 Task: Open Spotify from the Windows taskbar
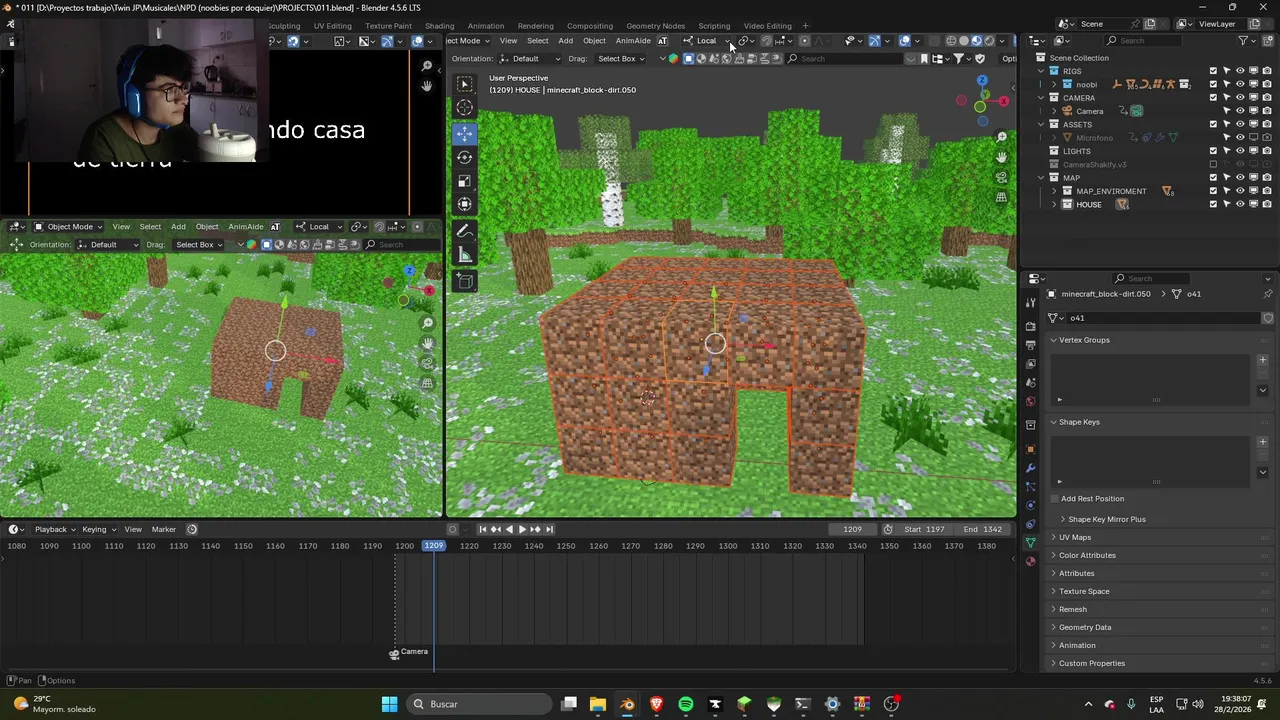(x=686, y=704)
